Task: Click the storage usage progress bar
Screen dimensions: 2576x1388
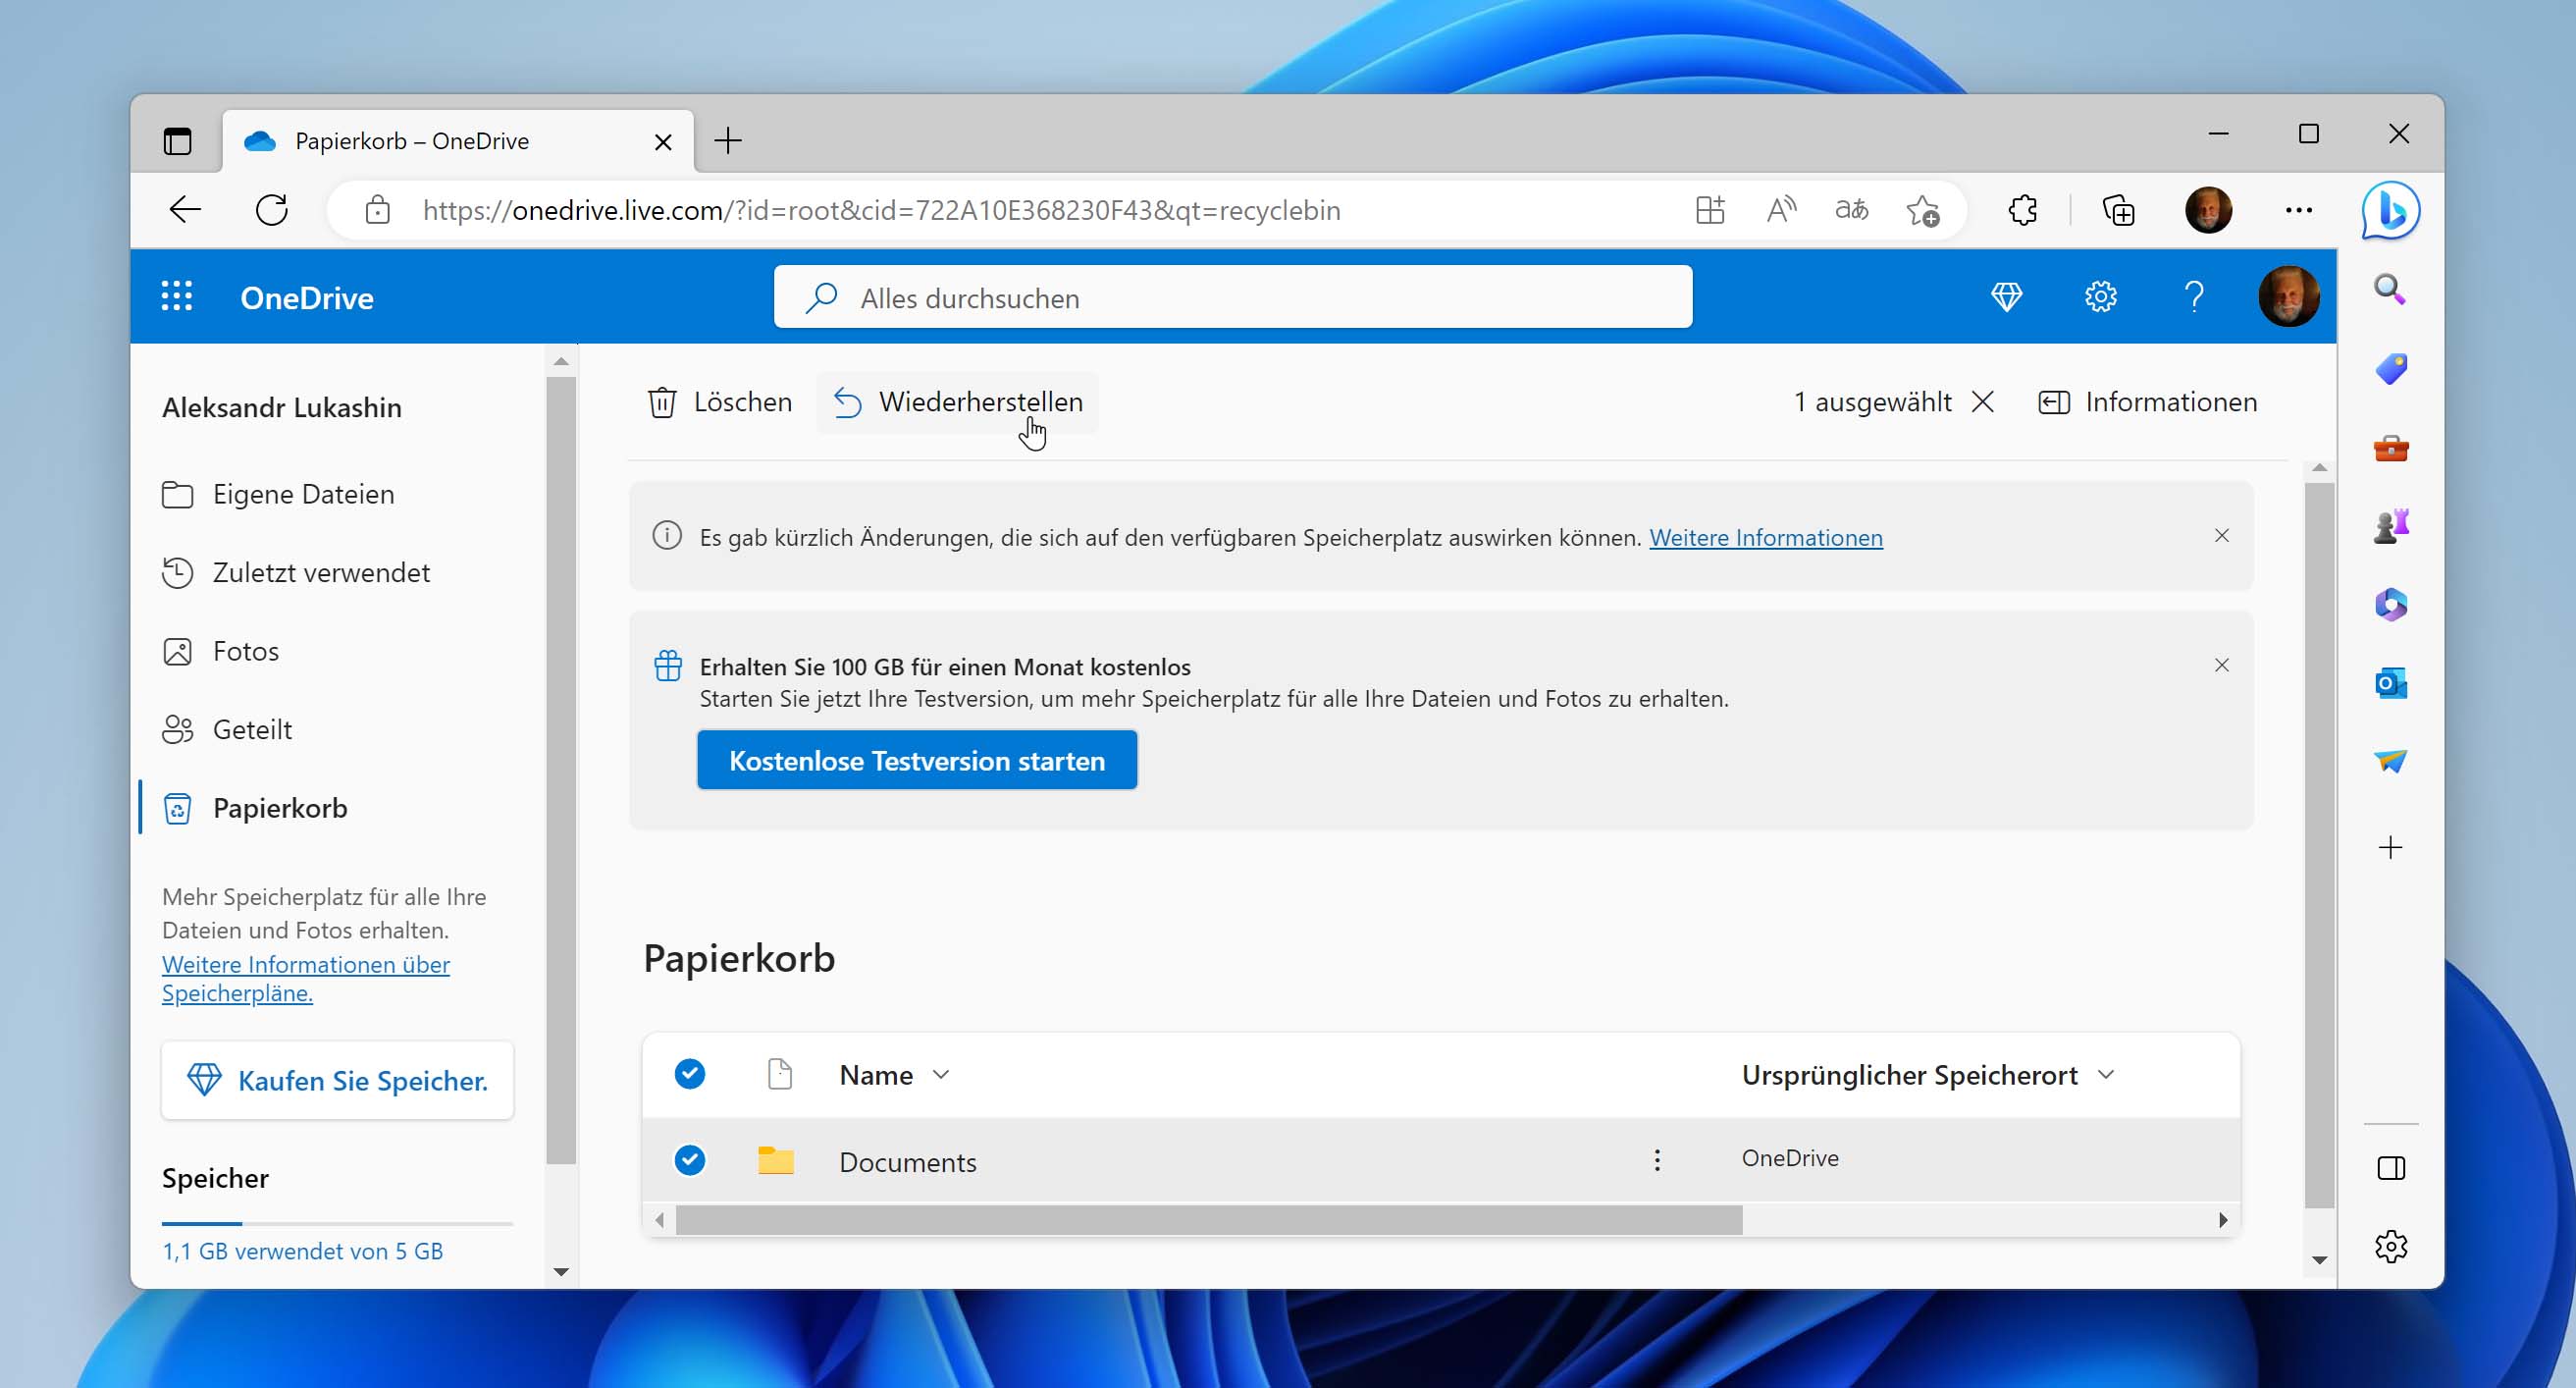Action: pos(337,1223)
